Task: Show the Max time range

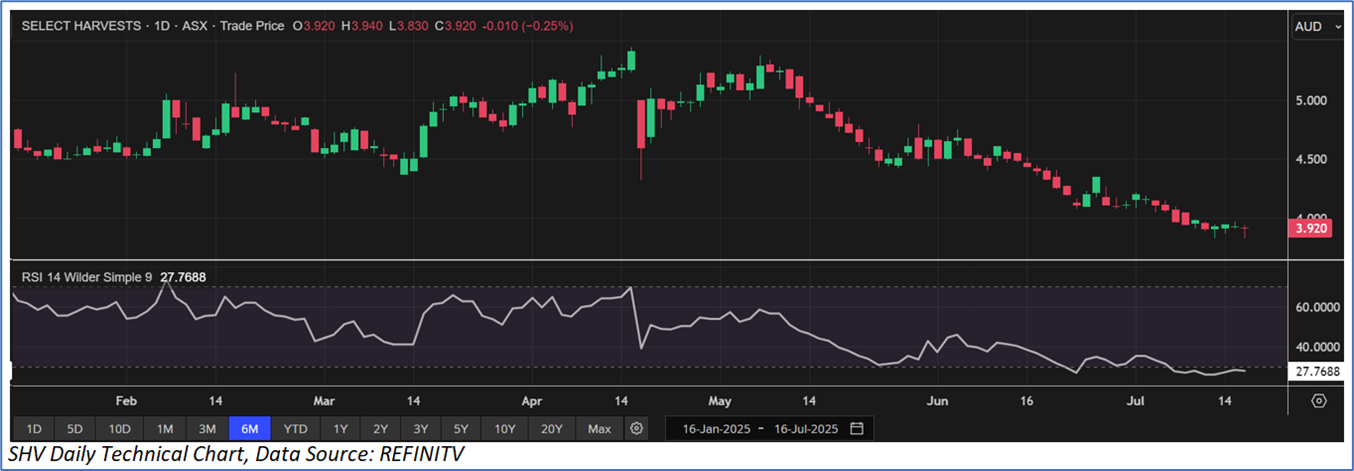Action: (599, 429)
